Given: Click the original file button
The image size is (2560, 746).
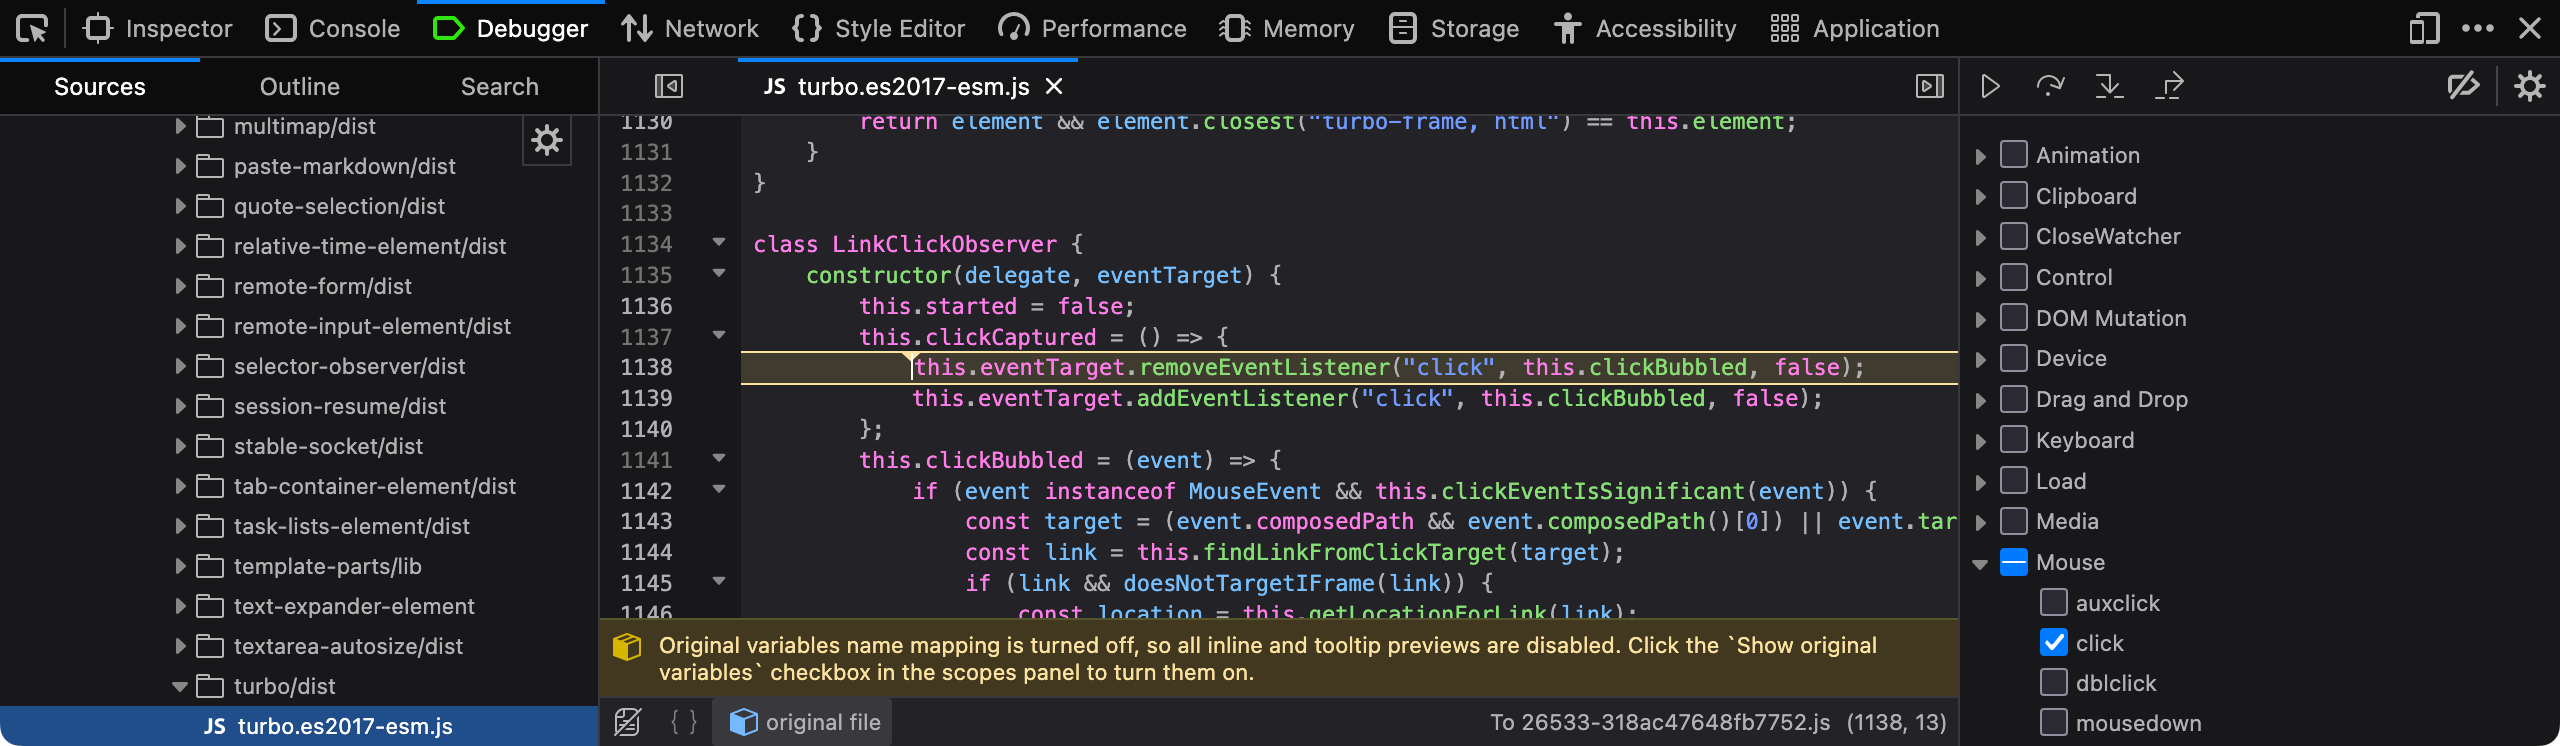Looking at the screenshot, I should [802, 722].
